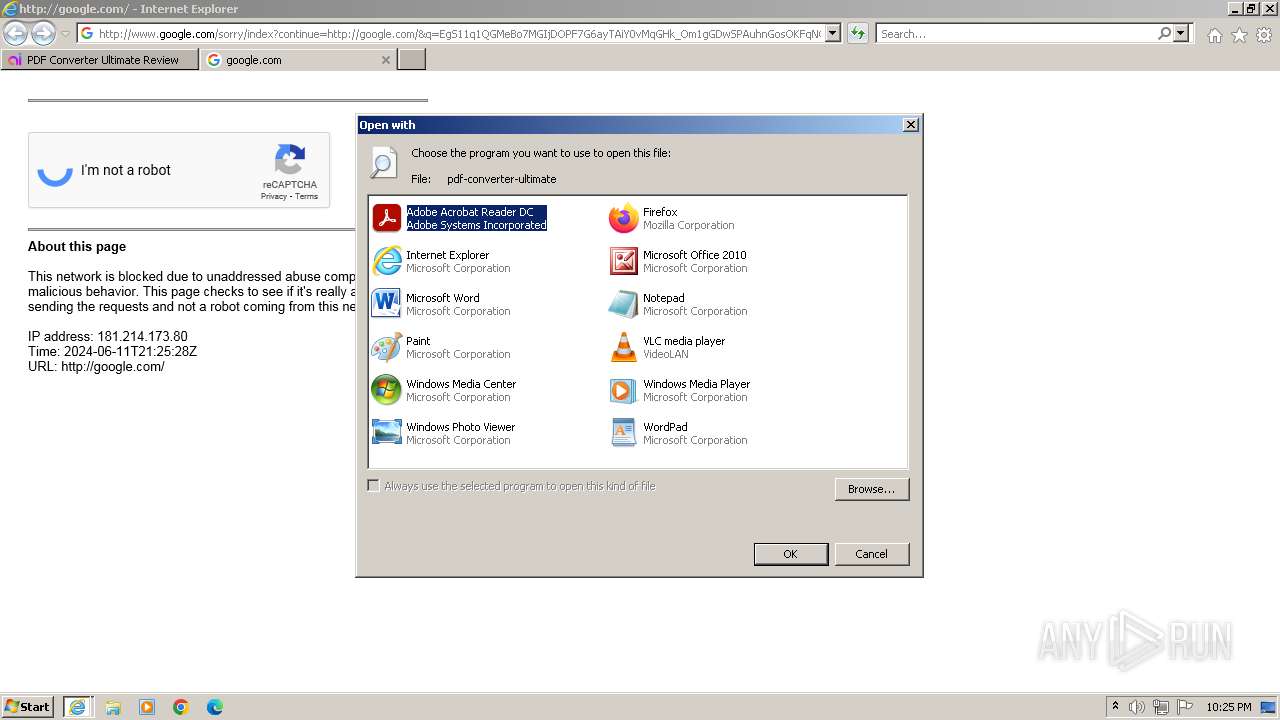Open File Explorer folder on taskbar
The width and height of the screenshot is (1280, 720).
tap(113, 707)
